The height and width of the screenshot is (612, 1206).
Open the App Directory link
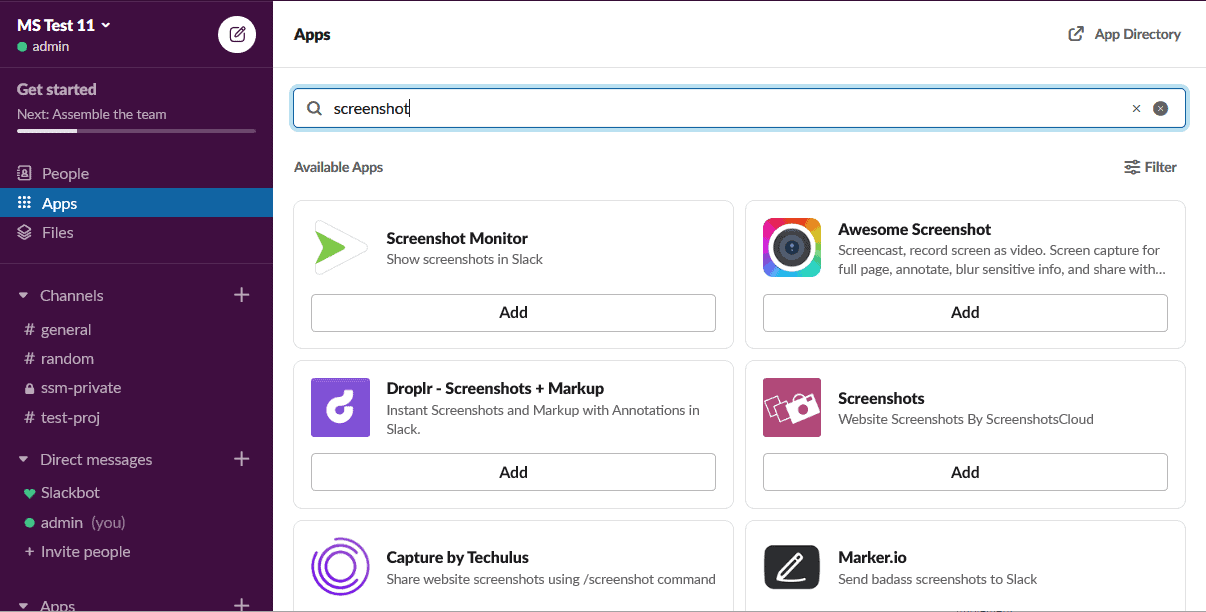coord(1124,33)
